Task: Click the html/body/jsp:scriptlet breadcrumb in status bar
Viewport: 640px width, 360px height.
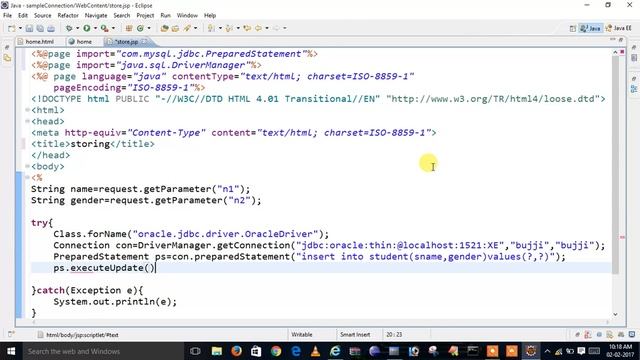Action: tap(82, 335)
